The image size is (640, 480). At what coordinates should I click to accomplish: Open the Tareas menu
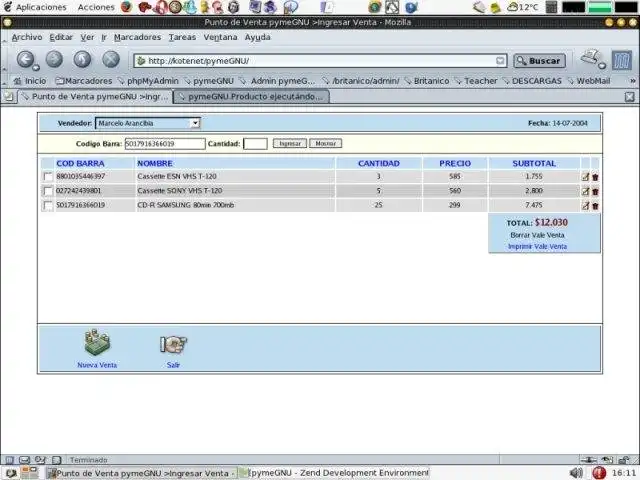182,37
